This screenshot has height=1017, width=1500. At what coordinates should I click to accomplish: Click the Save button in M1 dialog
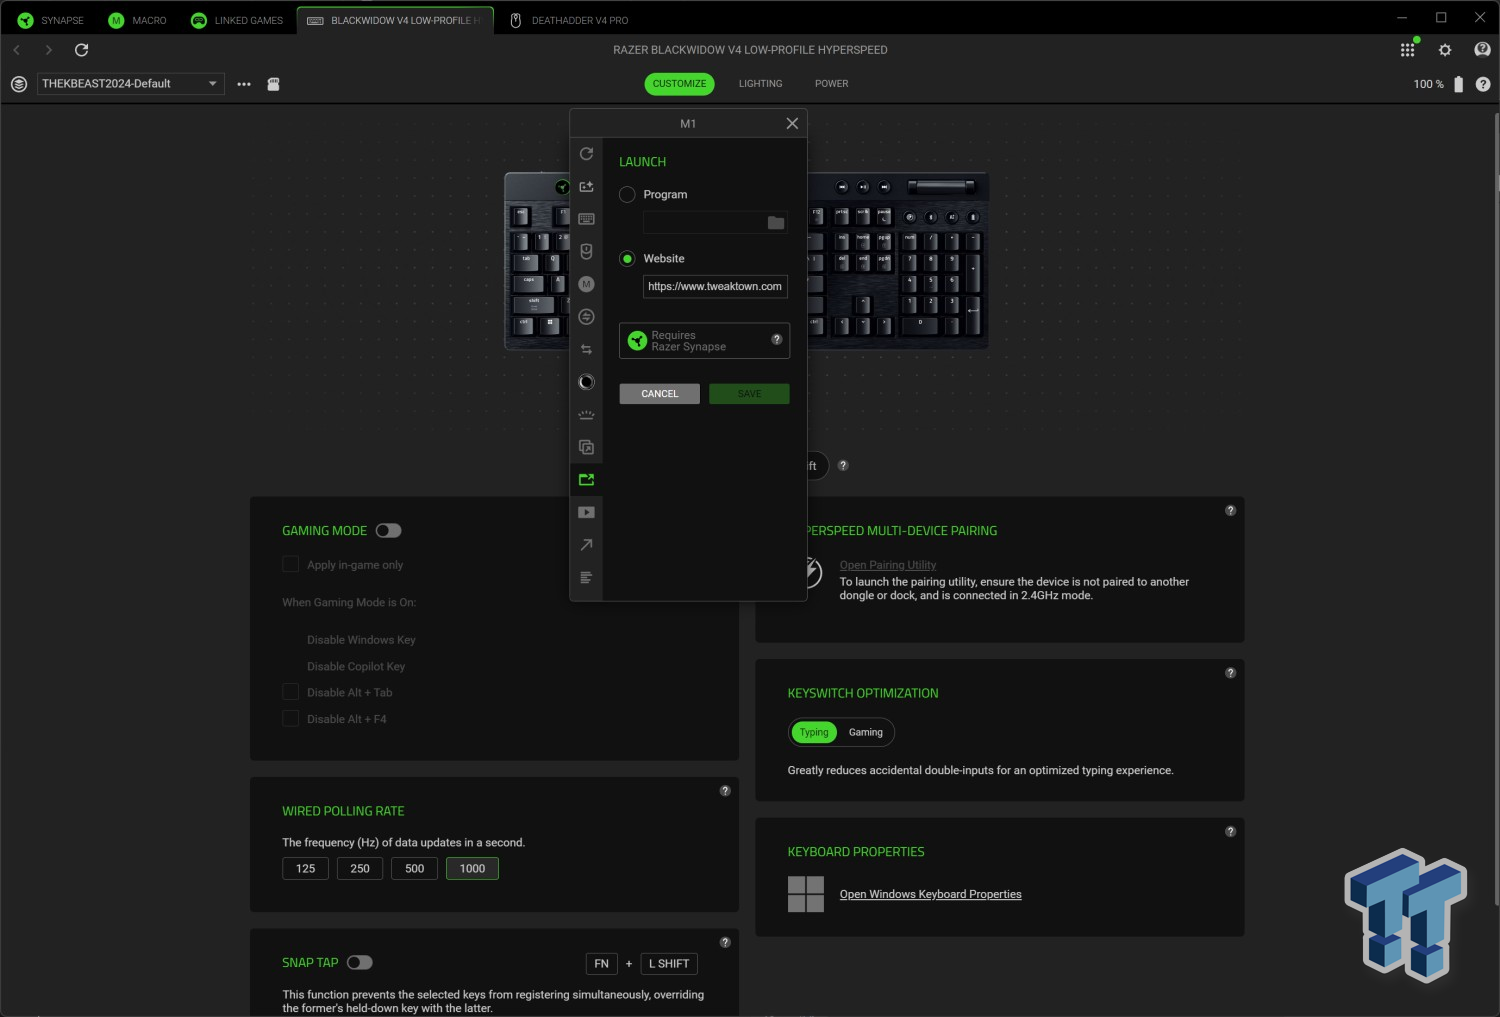[x=749, y=394]
